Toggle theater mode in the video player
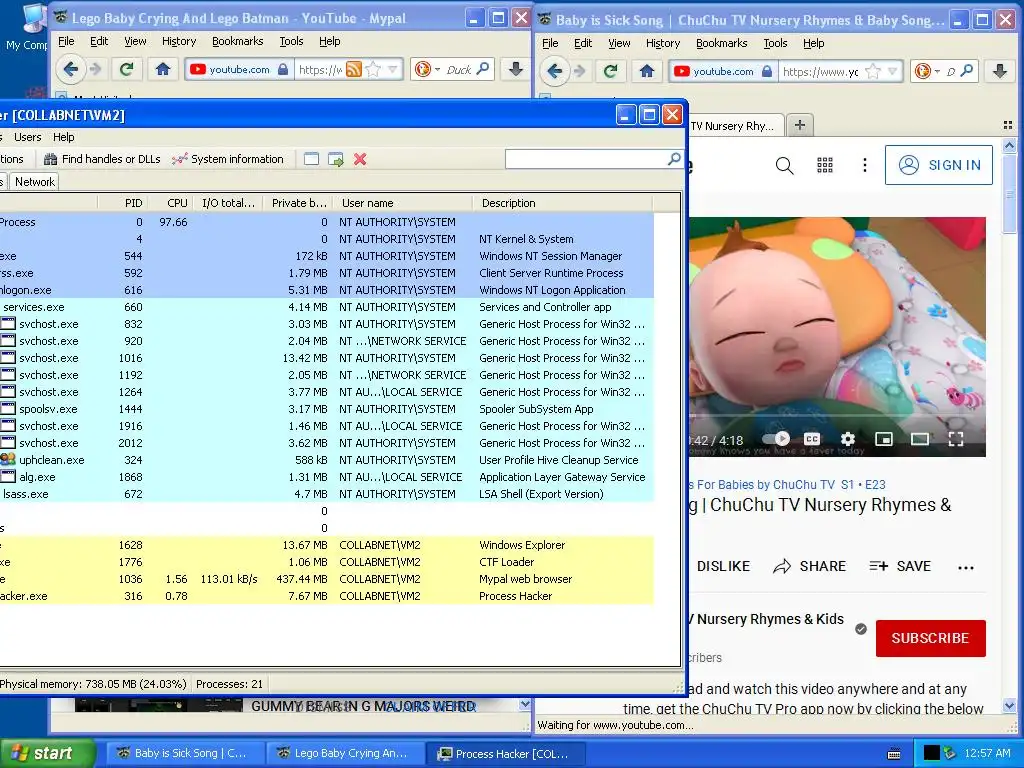The width and height of the screenshot is (1024, 768). 920,439
